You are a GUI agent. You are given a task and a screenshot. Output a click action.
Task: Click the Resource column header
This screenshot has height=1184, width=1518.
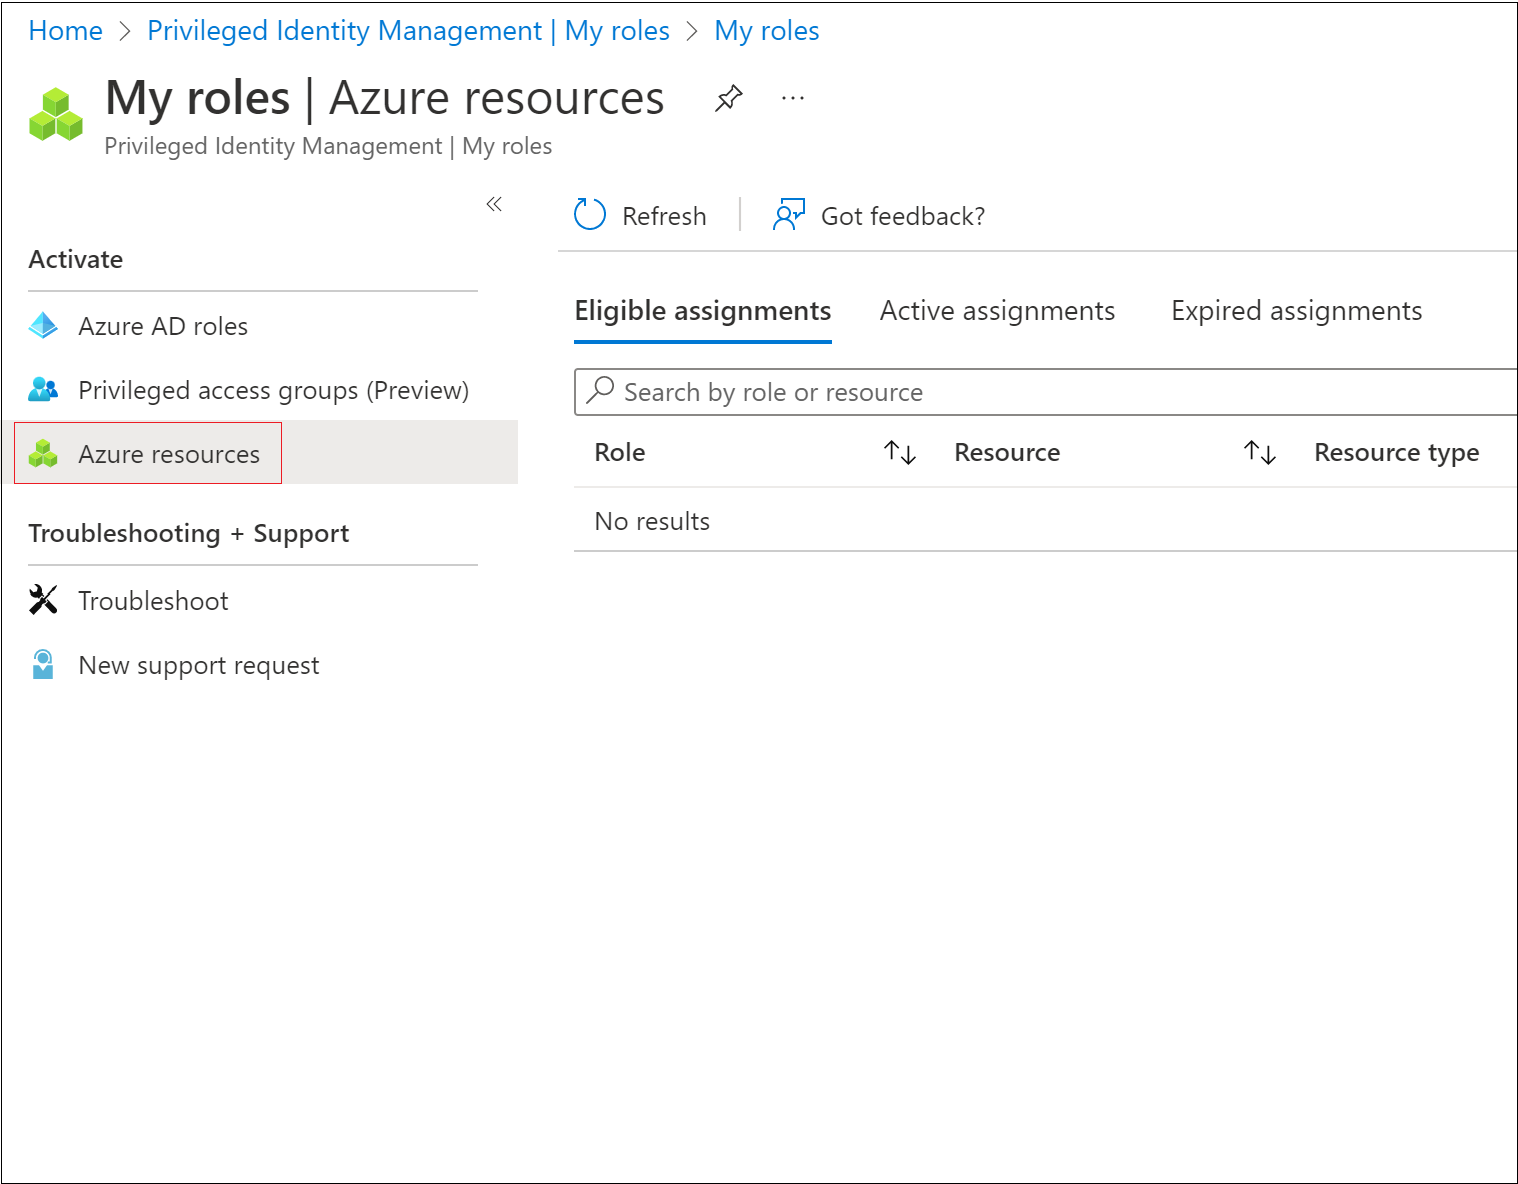(x=1007, y=453)
